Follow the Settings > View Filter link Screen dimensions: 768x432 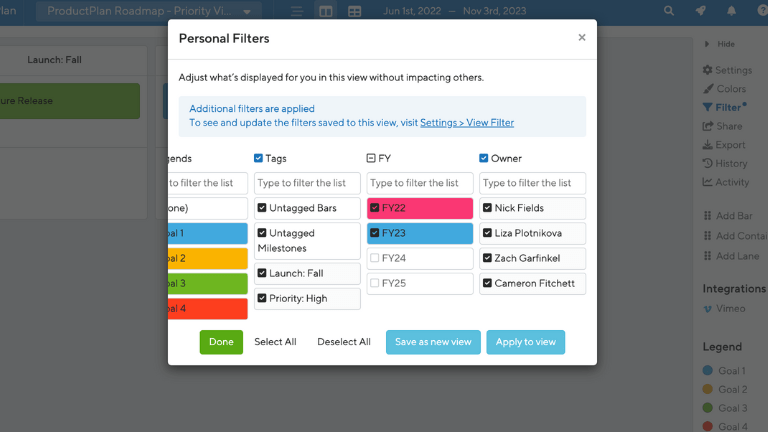[x=467, y=122]
